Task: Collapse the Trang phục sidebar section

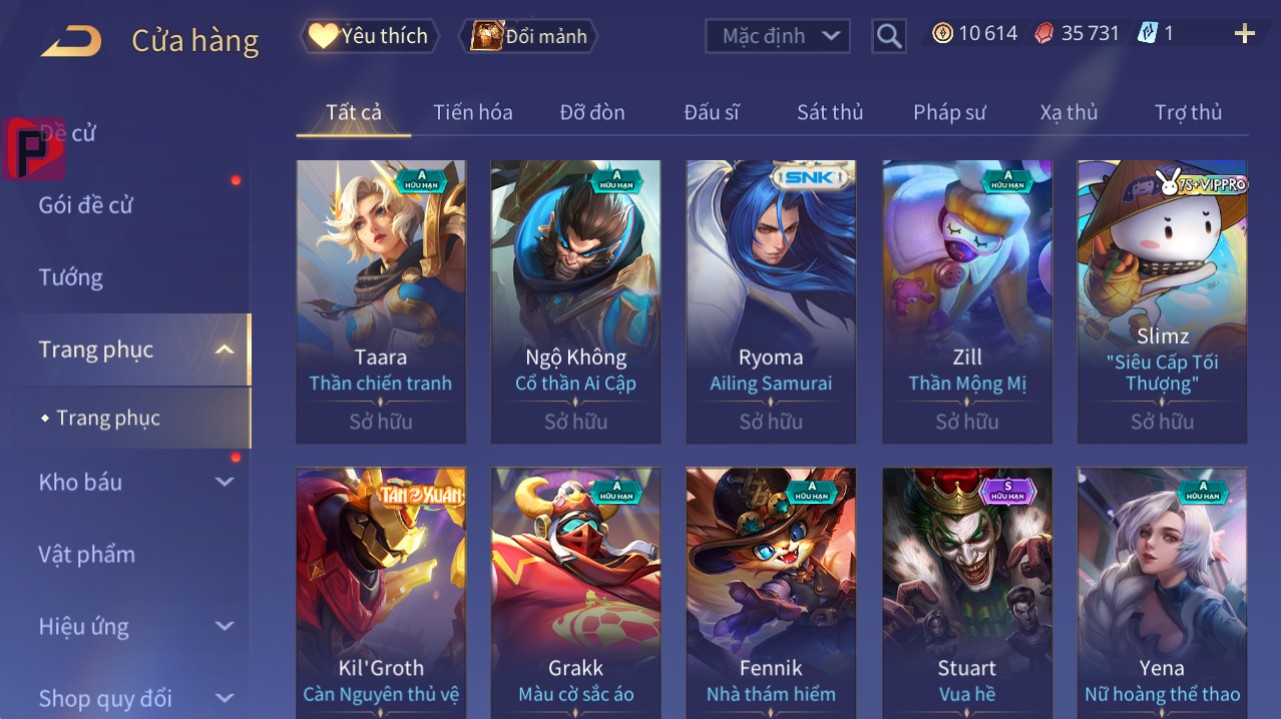Action: pos(225,349)
